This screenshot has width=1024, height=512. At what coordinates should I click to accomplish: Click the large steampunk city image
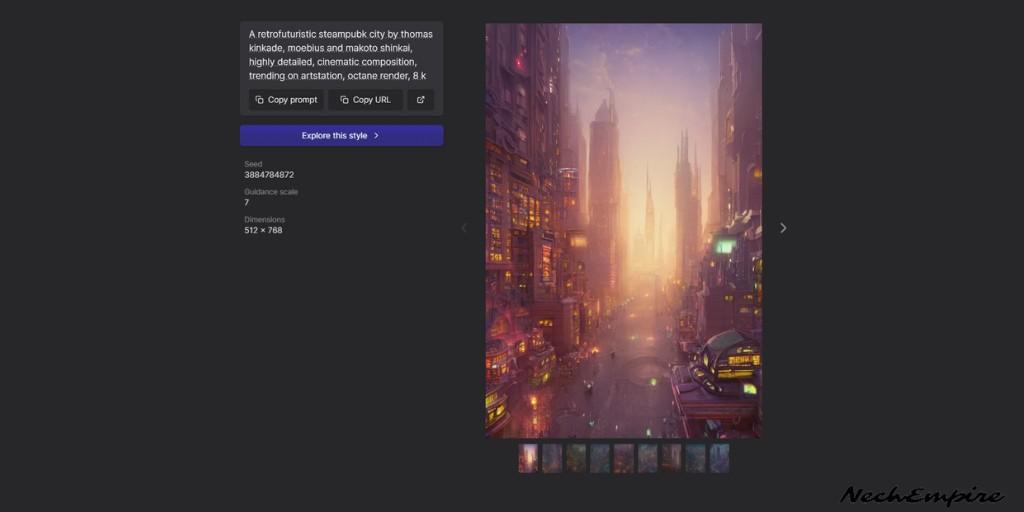[x=624, y=231]
